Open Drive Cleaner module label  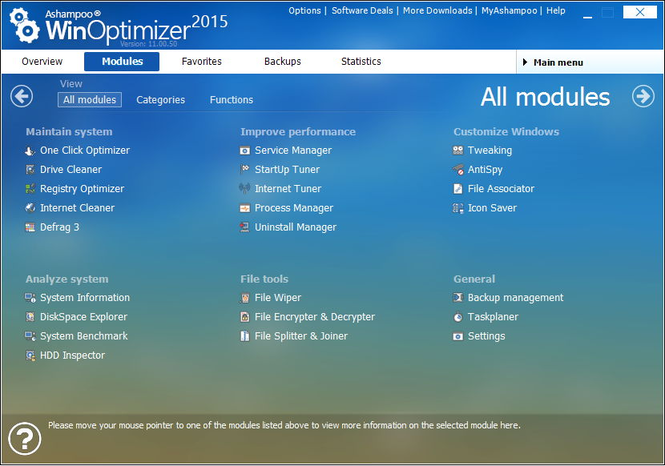pyautogui.click(x=71, y=170)
